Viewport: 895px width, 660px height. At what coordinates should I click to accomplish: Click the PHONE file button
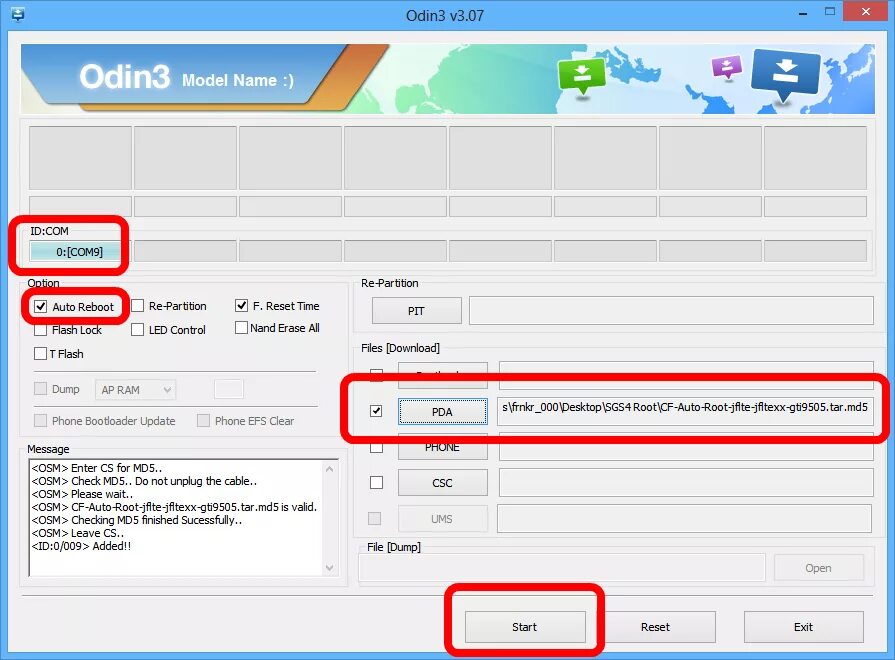(442, 447)
